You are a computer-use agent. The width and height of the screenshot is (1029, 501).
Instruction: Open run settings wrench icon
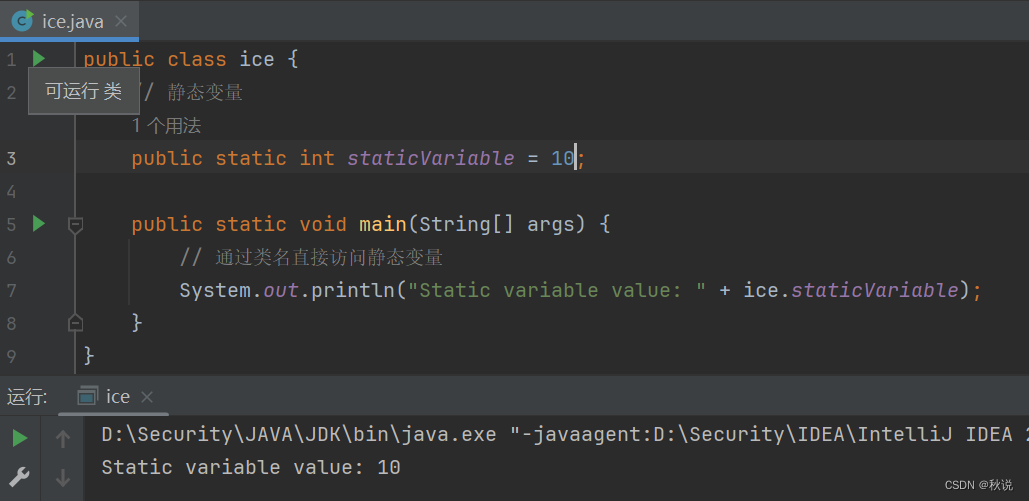tap(19, 477)
